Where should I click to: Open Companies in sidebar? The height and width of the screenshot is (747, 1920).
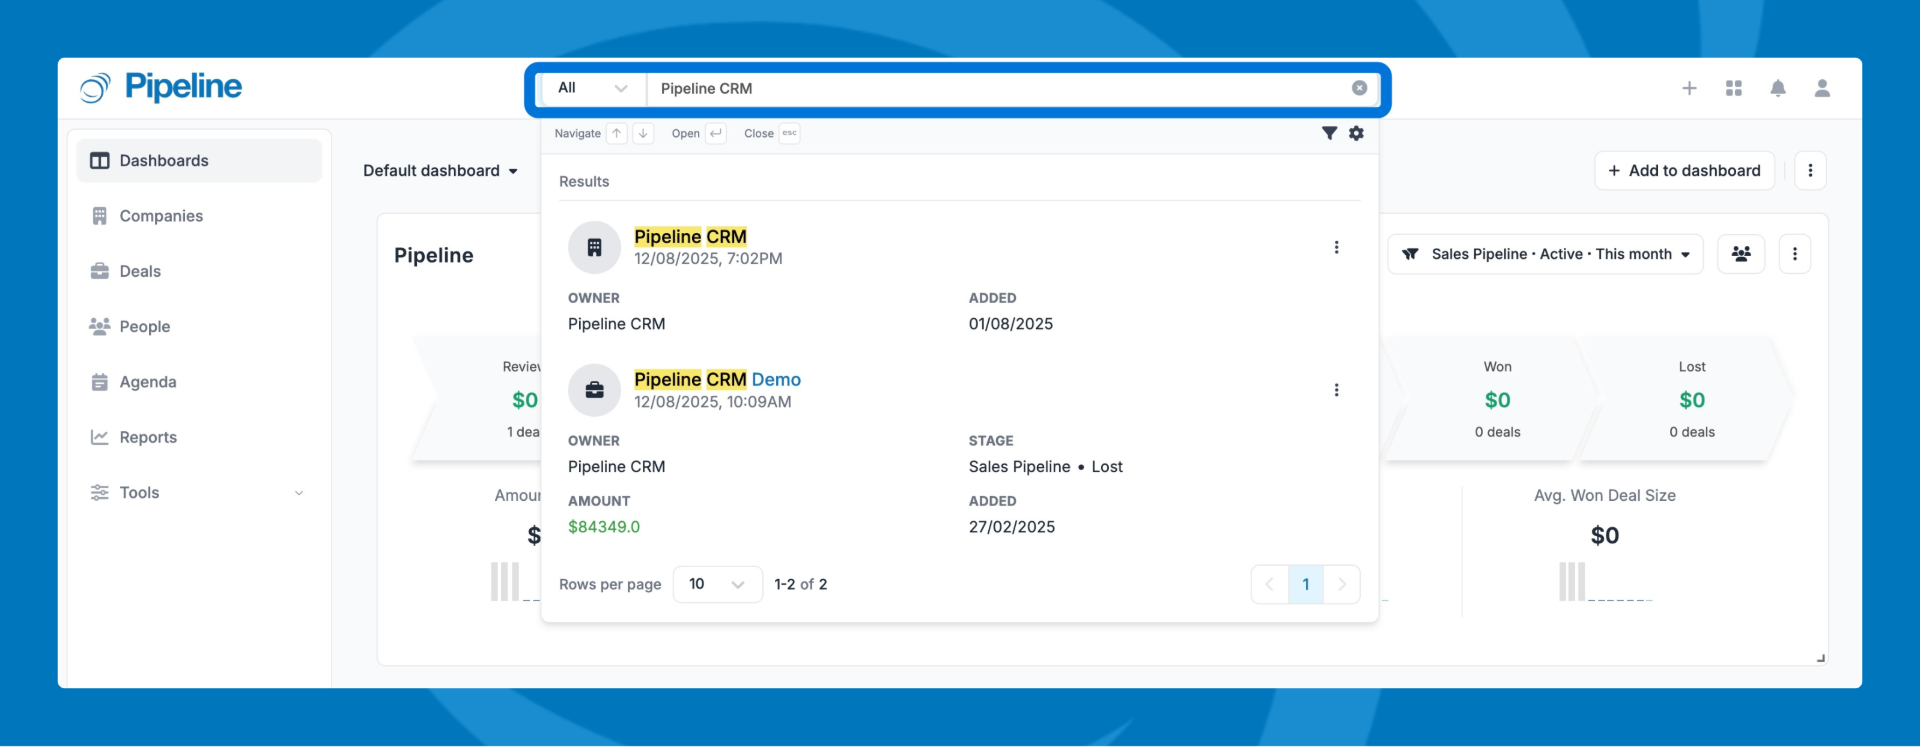pos(198,216)
